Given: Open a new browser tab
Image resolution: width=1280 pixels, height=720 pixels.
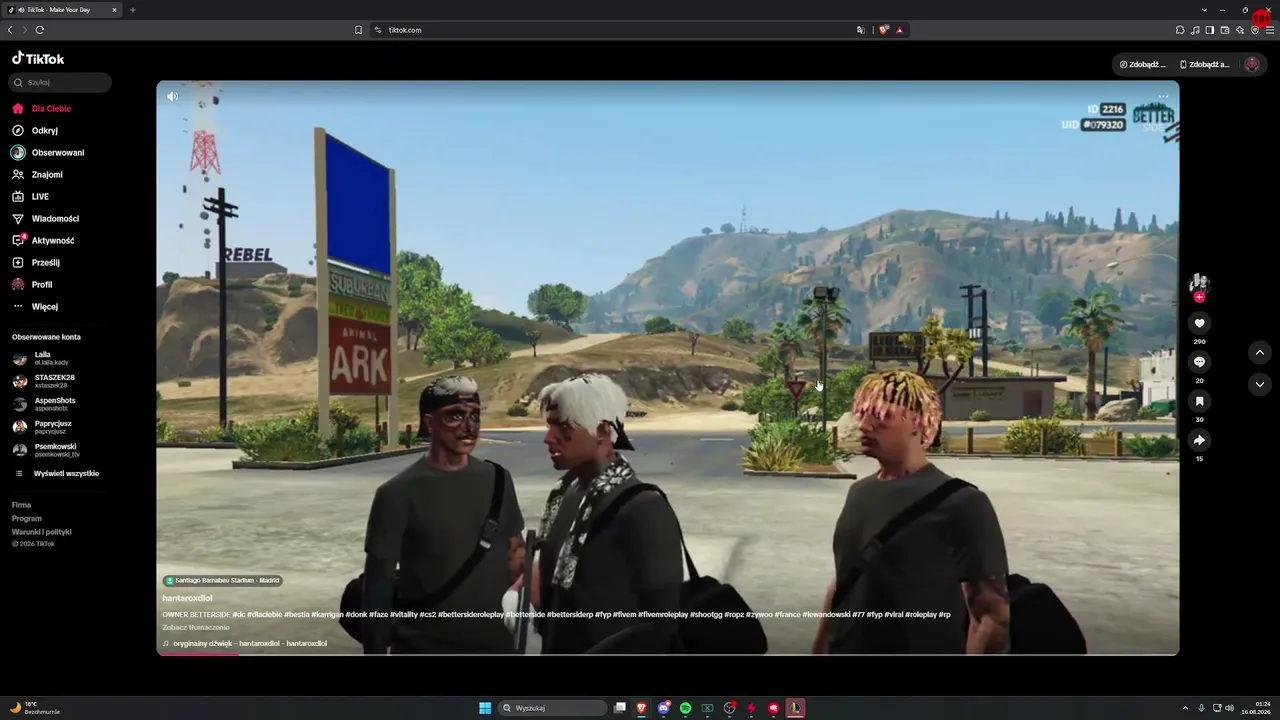Looking at the screenshot, I should 133,10.
